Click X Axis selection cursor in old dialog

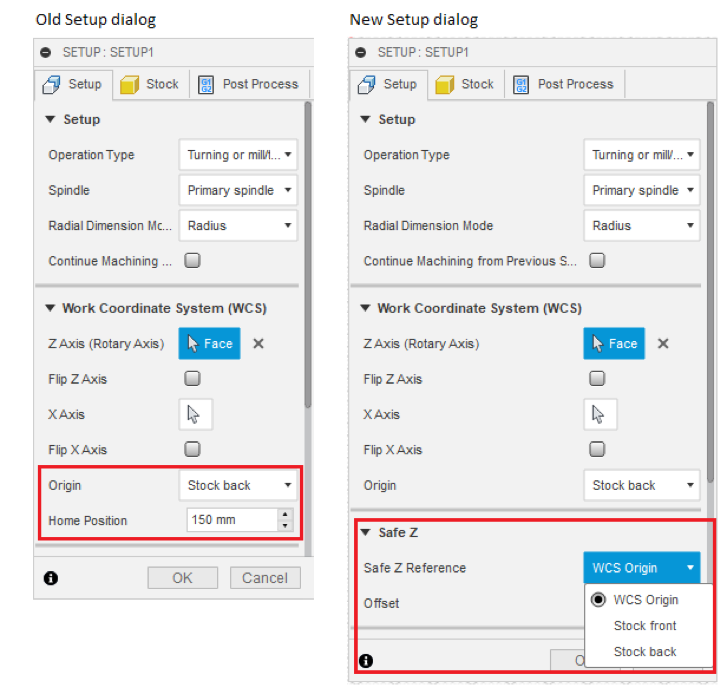tap(196, 415)
